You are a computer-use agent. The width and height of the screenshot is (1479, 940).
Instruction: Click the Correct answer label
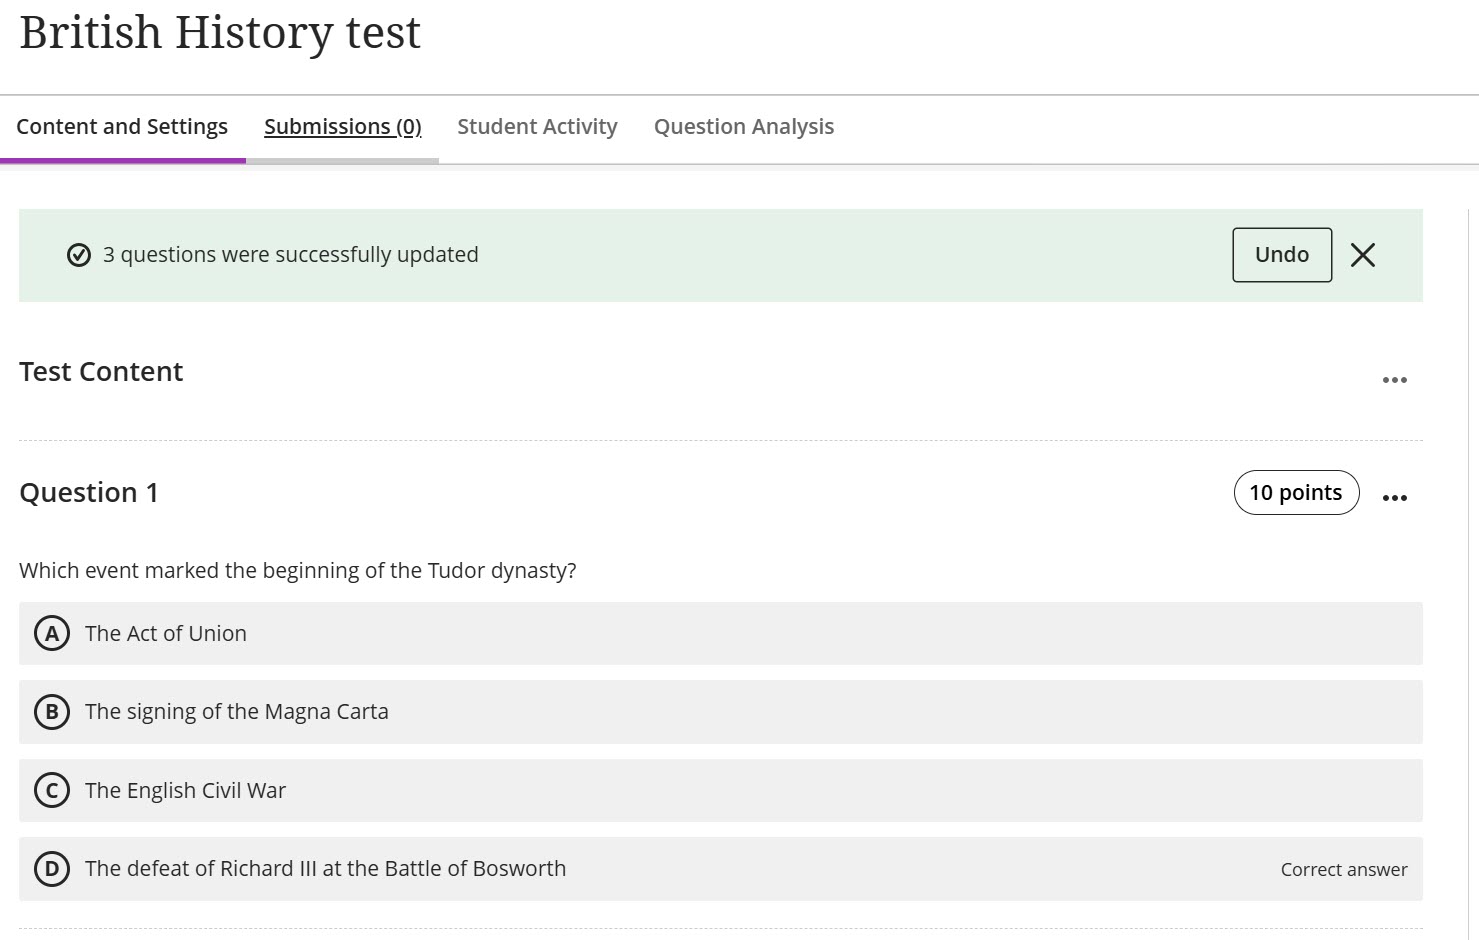click(1343, 869)
